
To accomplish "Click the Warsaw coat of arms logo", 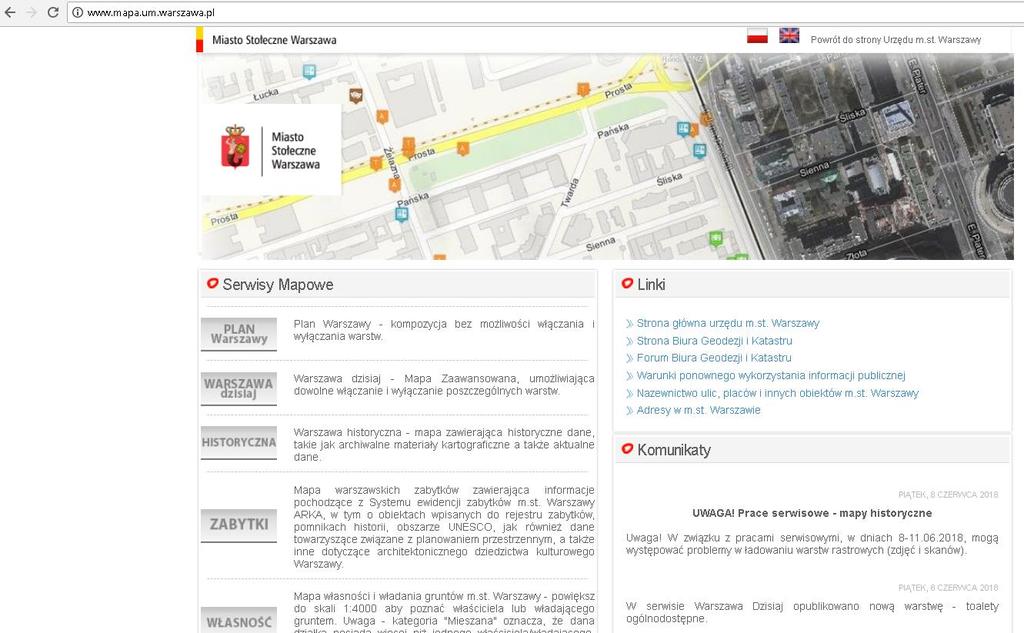I will tap(235, 148).
